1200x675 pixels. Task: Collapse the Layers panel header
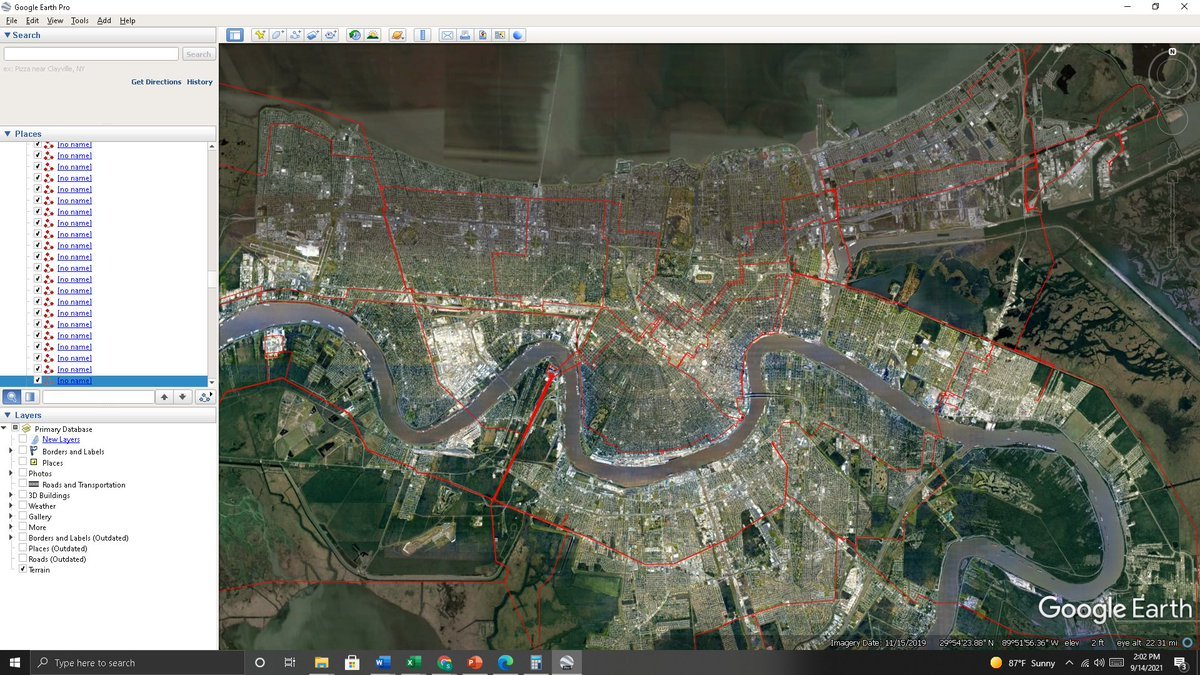pyautogui.click(x=108, y=415)
